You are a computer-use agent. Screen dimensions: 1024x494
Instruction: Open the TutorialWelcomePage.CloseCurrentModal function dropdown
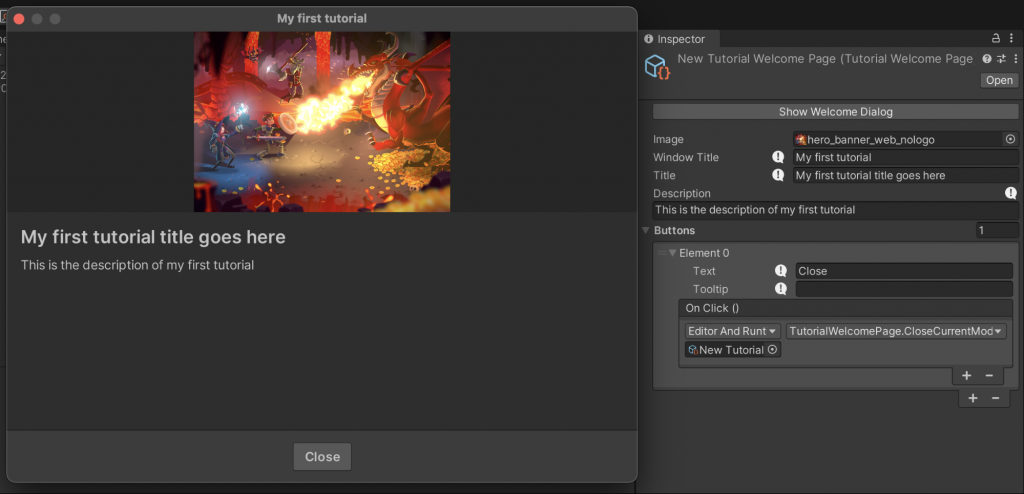click(896, 331)
